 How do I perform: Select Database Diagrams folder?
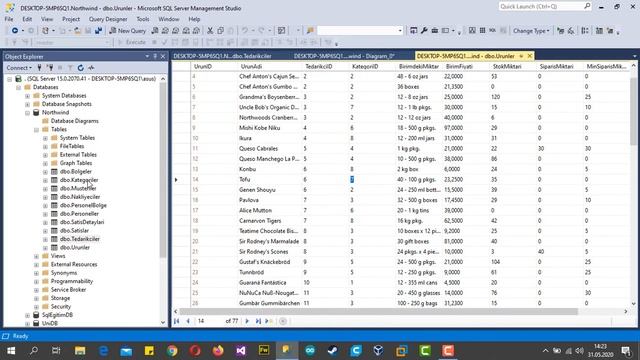[x=75, y=121]
